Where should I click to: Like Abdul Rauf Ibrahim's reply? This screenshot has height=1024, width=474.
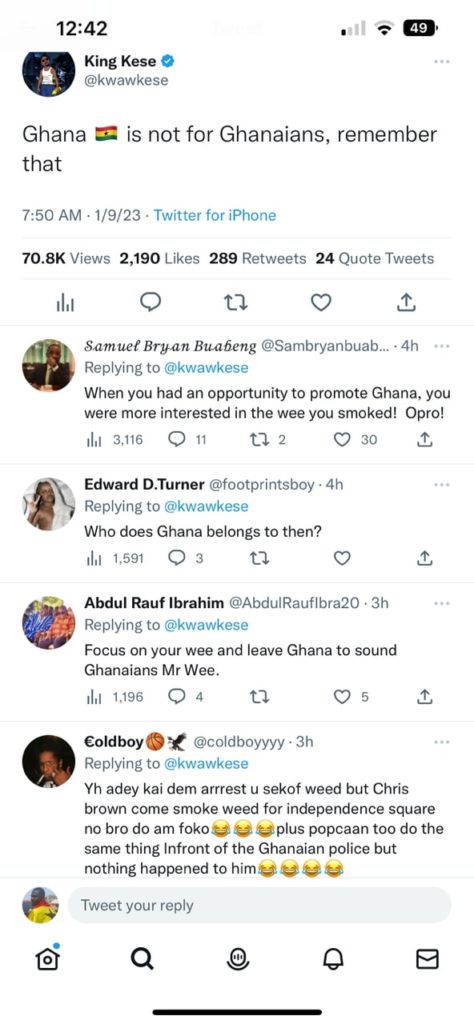tap(342, 697)
